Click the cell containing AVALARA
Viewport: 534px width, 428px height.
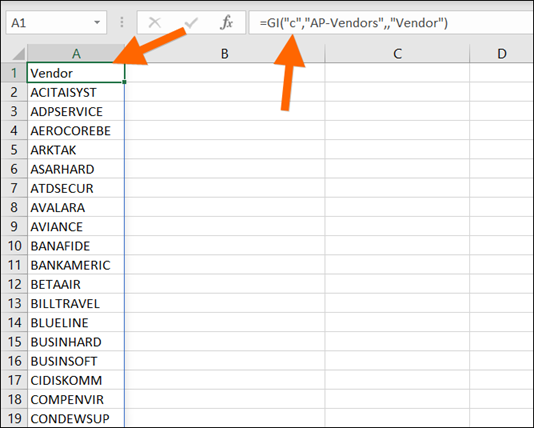(x=76, y=207)
